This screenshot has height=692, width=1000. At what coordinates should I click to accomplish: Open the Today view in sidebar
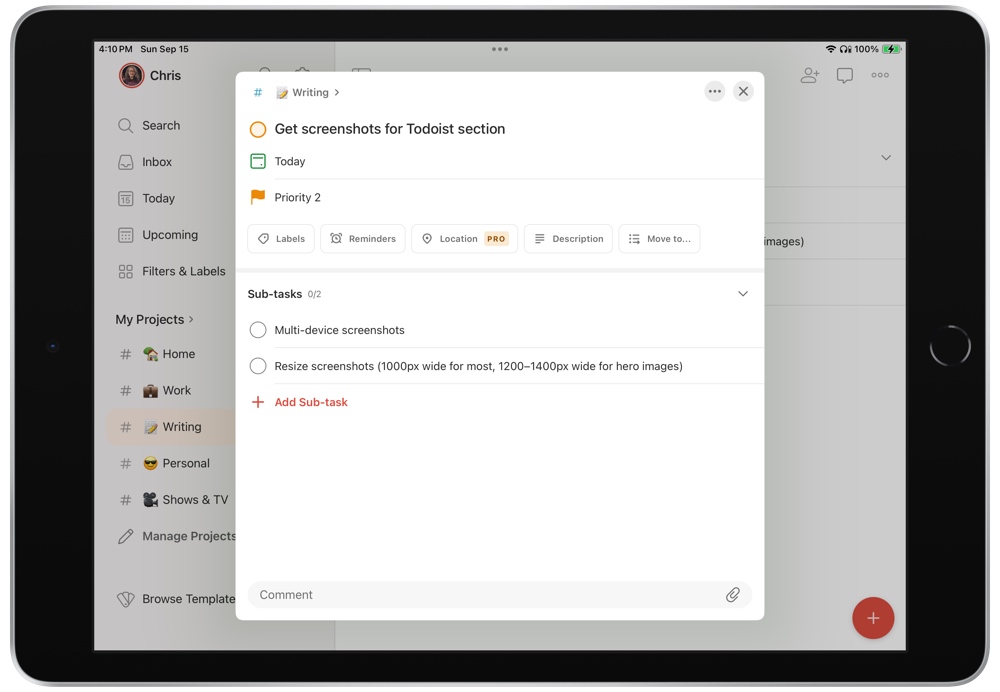pyautogui.click(x=147, y=198)
